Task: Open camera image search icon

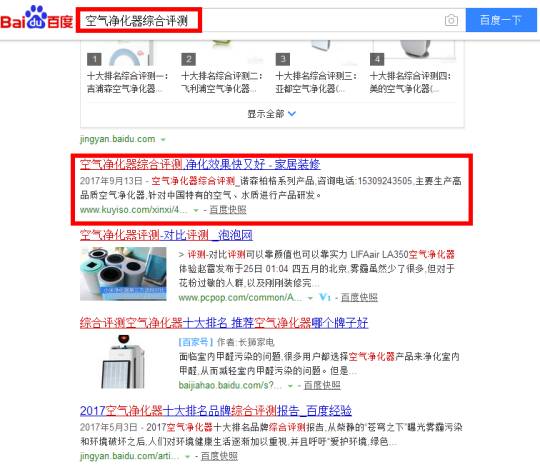Action: [x=451, y=20]
